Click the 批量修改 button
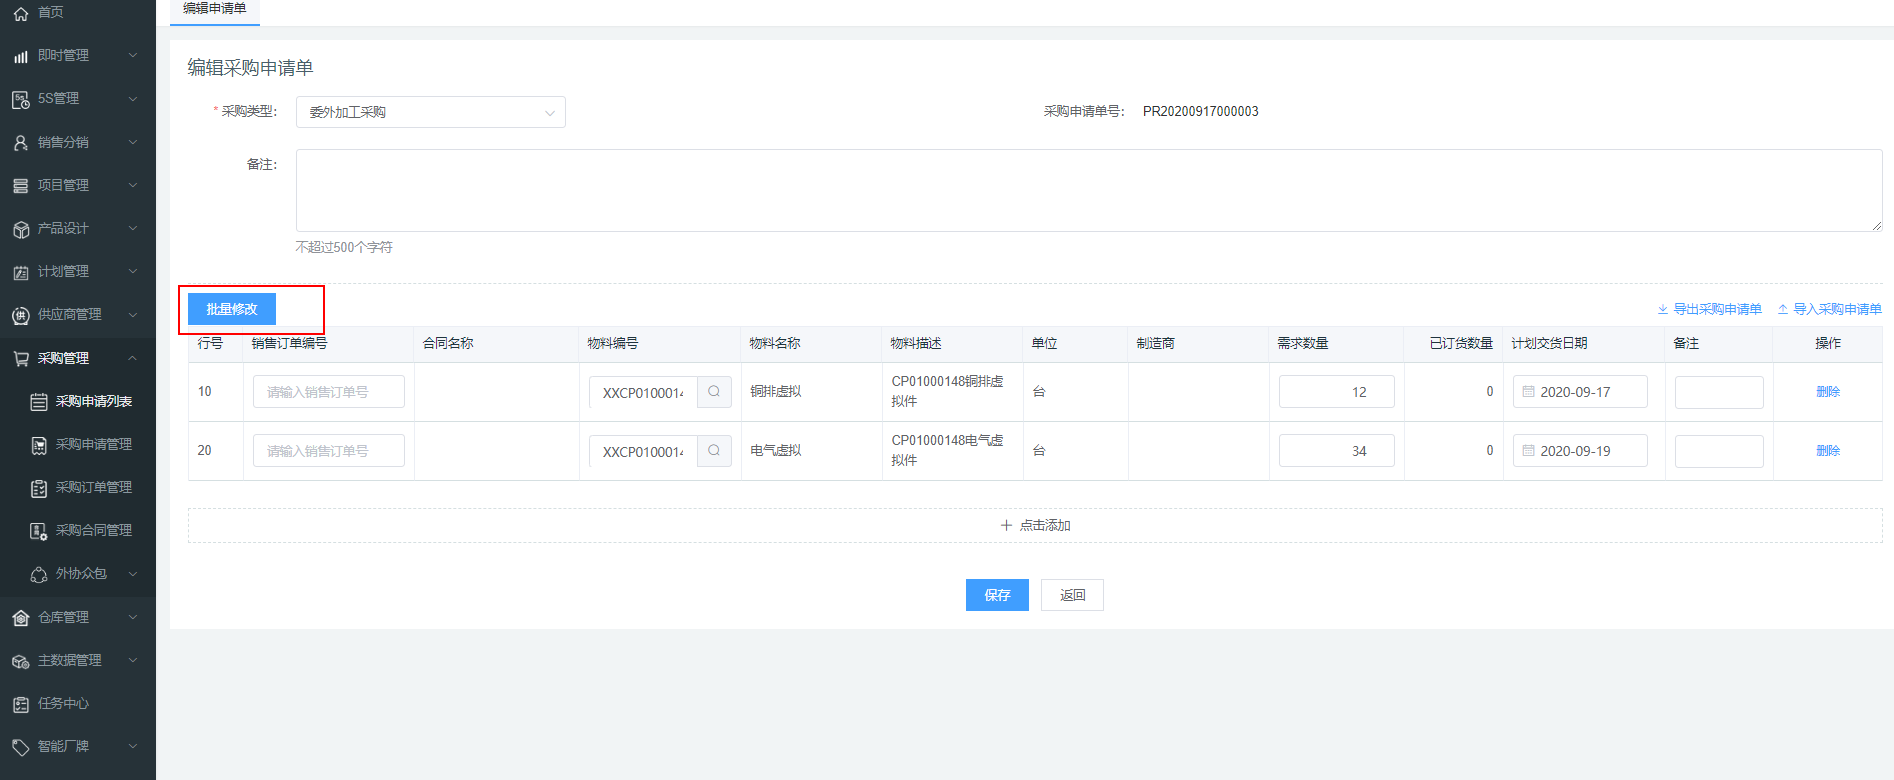This screenshot has height=780, width=1894. 232,309
